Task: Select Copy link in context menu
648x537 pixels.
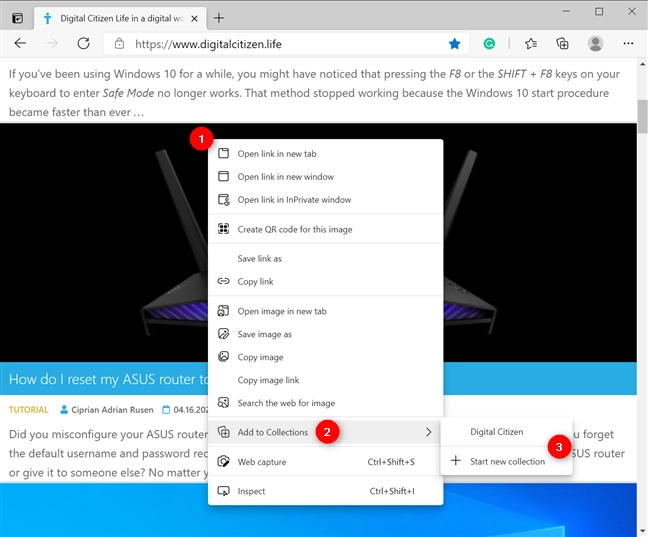Action: 326,282
